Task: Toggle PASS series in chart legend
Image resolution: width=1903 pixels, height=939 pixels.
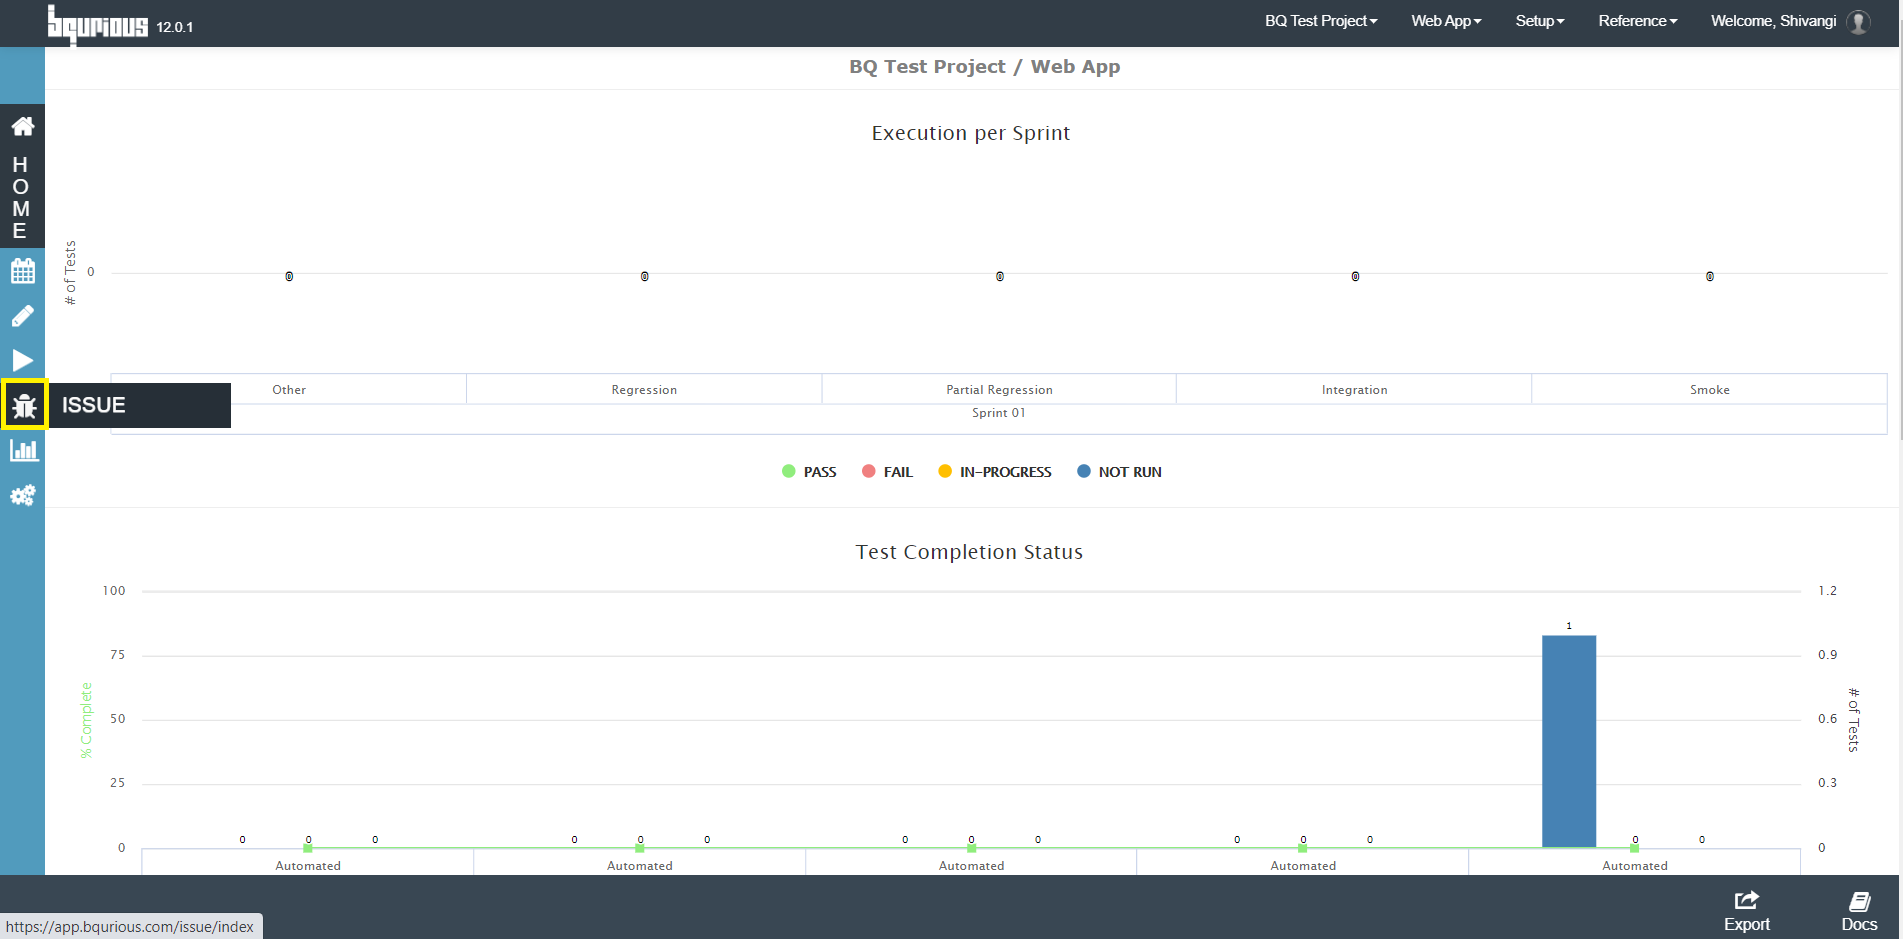Action: click(809, 472)
